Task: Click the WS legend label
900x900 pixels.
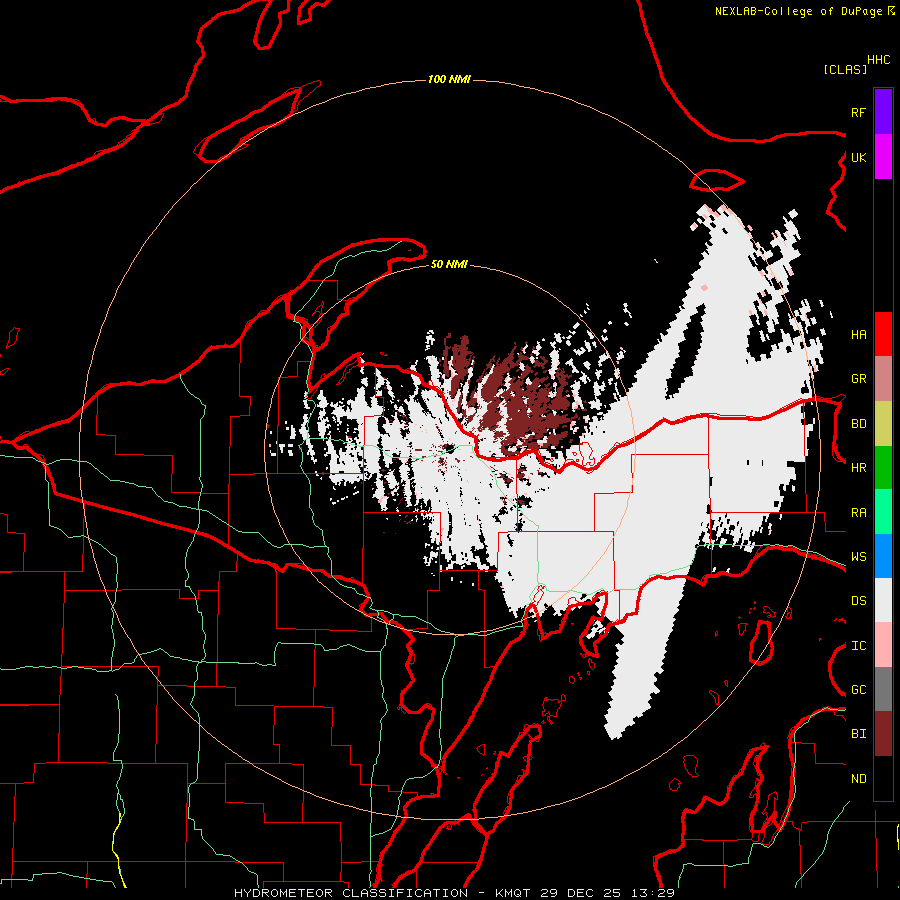Action: [858, 557]
